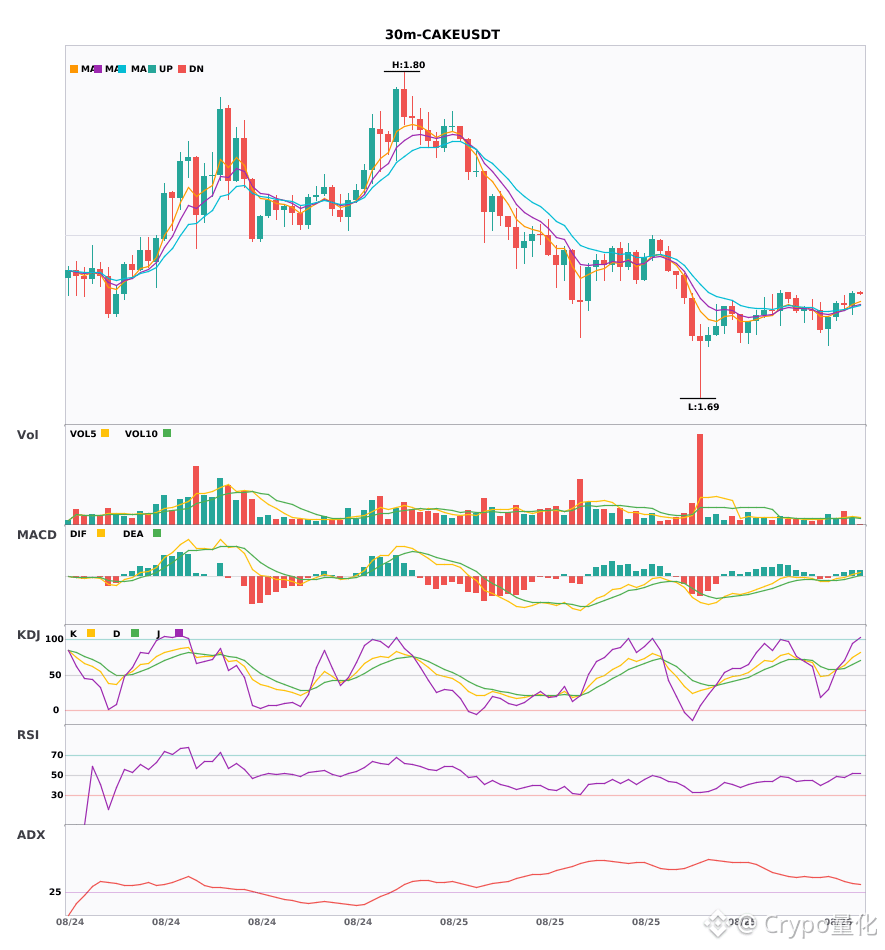Screen dimensions: 885x950
Task: Click the DEA legend text
Action: (x=133, y=534)
